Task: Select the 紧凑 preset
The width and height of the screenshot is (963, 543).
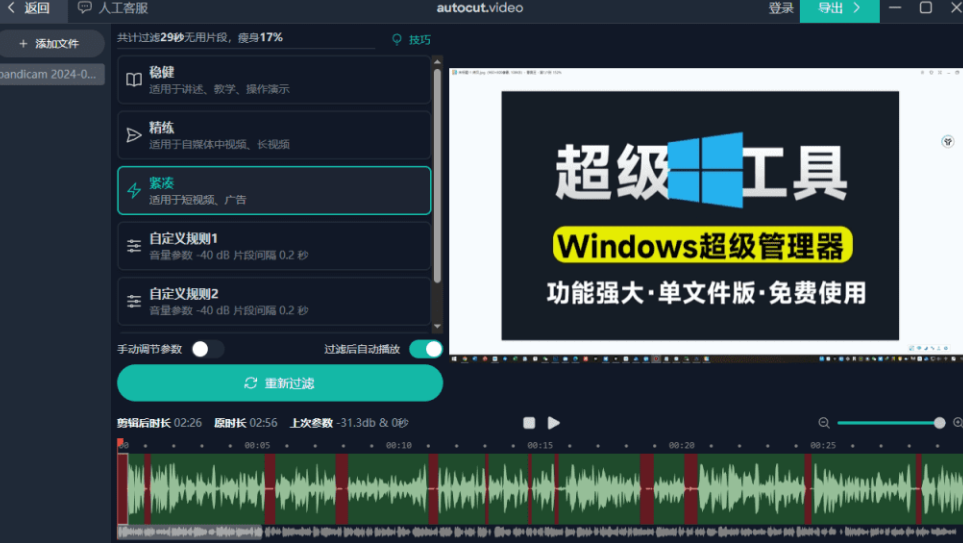Action: 274,190
